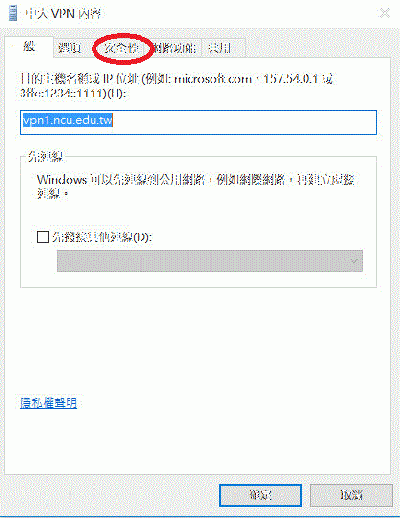The height and width of the screenshot is (518, 400).
Task: Dismiss the dialog with 取消 button
Action: point(351,495)
